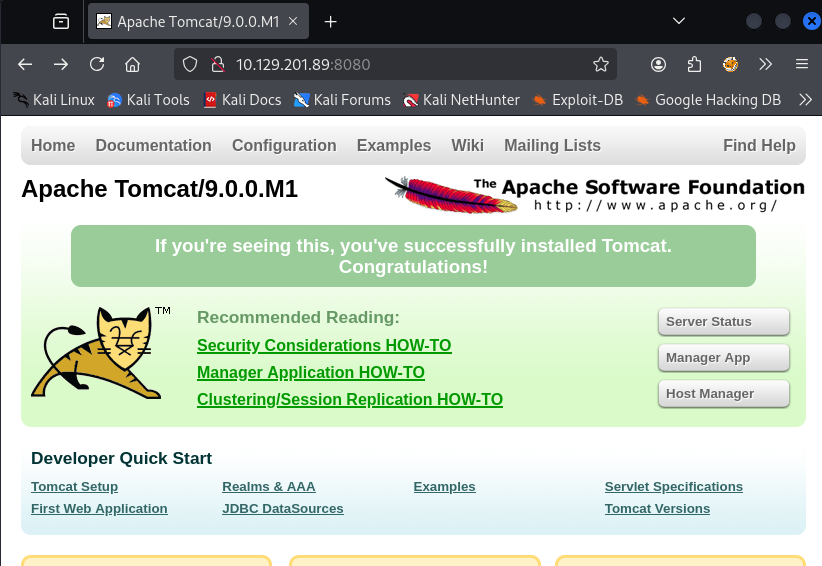Open the Firefox hamburger menu
Viewport: 822px width, 566px height.
tap(801, 64)
